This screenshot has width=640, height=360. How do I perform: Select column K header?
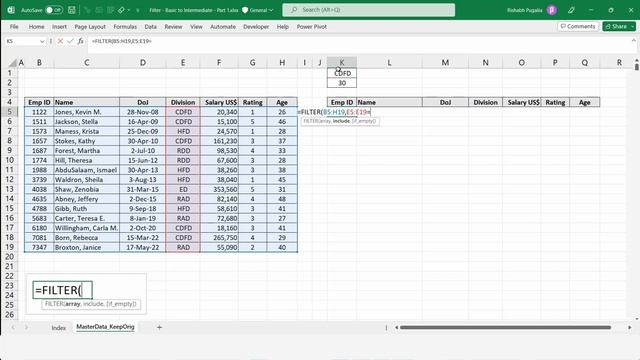tap(342, 62)
